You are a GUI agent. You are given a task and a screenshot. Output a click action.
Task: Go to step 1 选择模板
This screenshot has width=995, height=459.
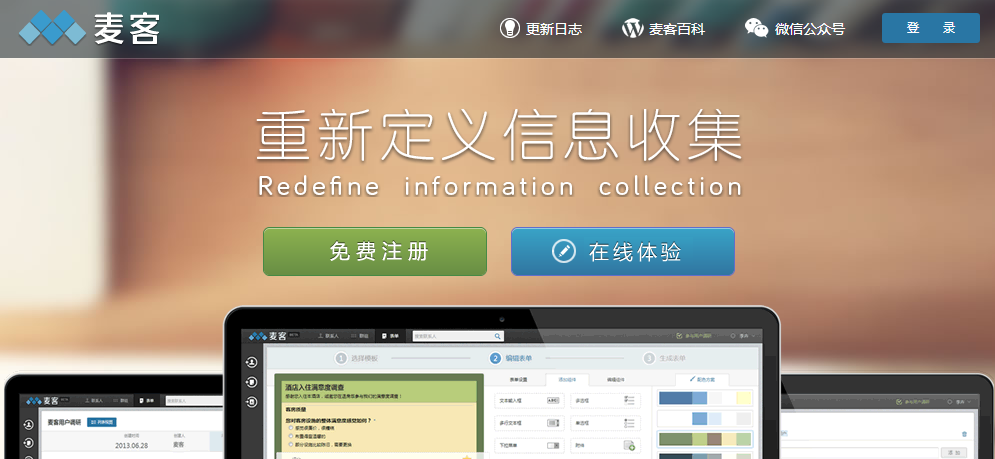pos(357,359)
